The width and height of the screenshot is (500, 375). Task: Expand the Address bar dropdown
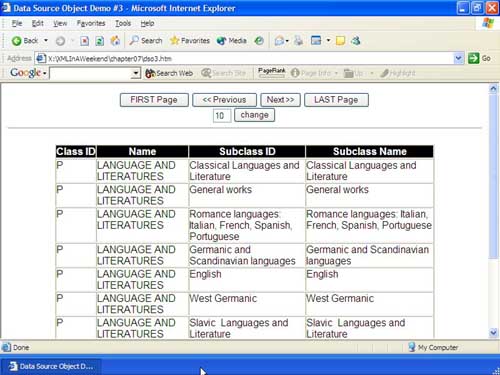pos(459,58)
